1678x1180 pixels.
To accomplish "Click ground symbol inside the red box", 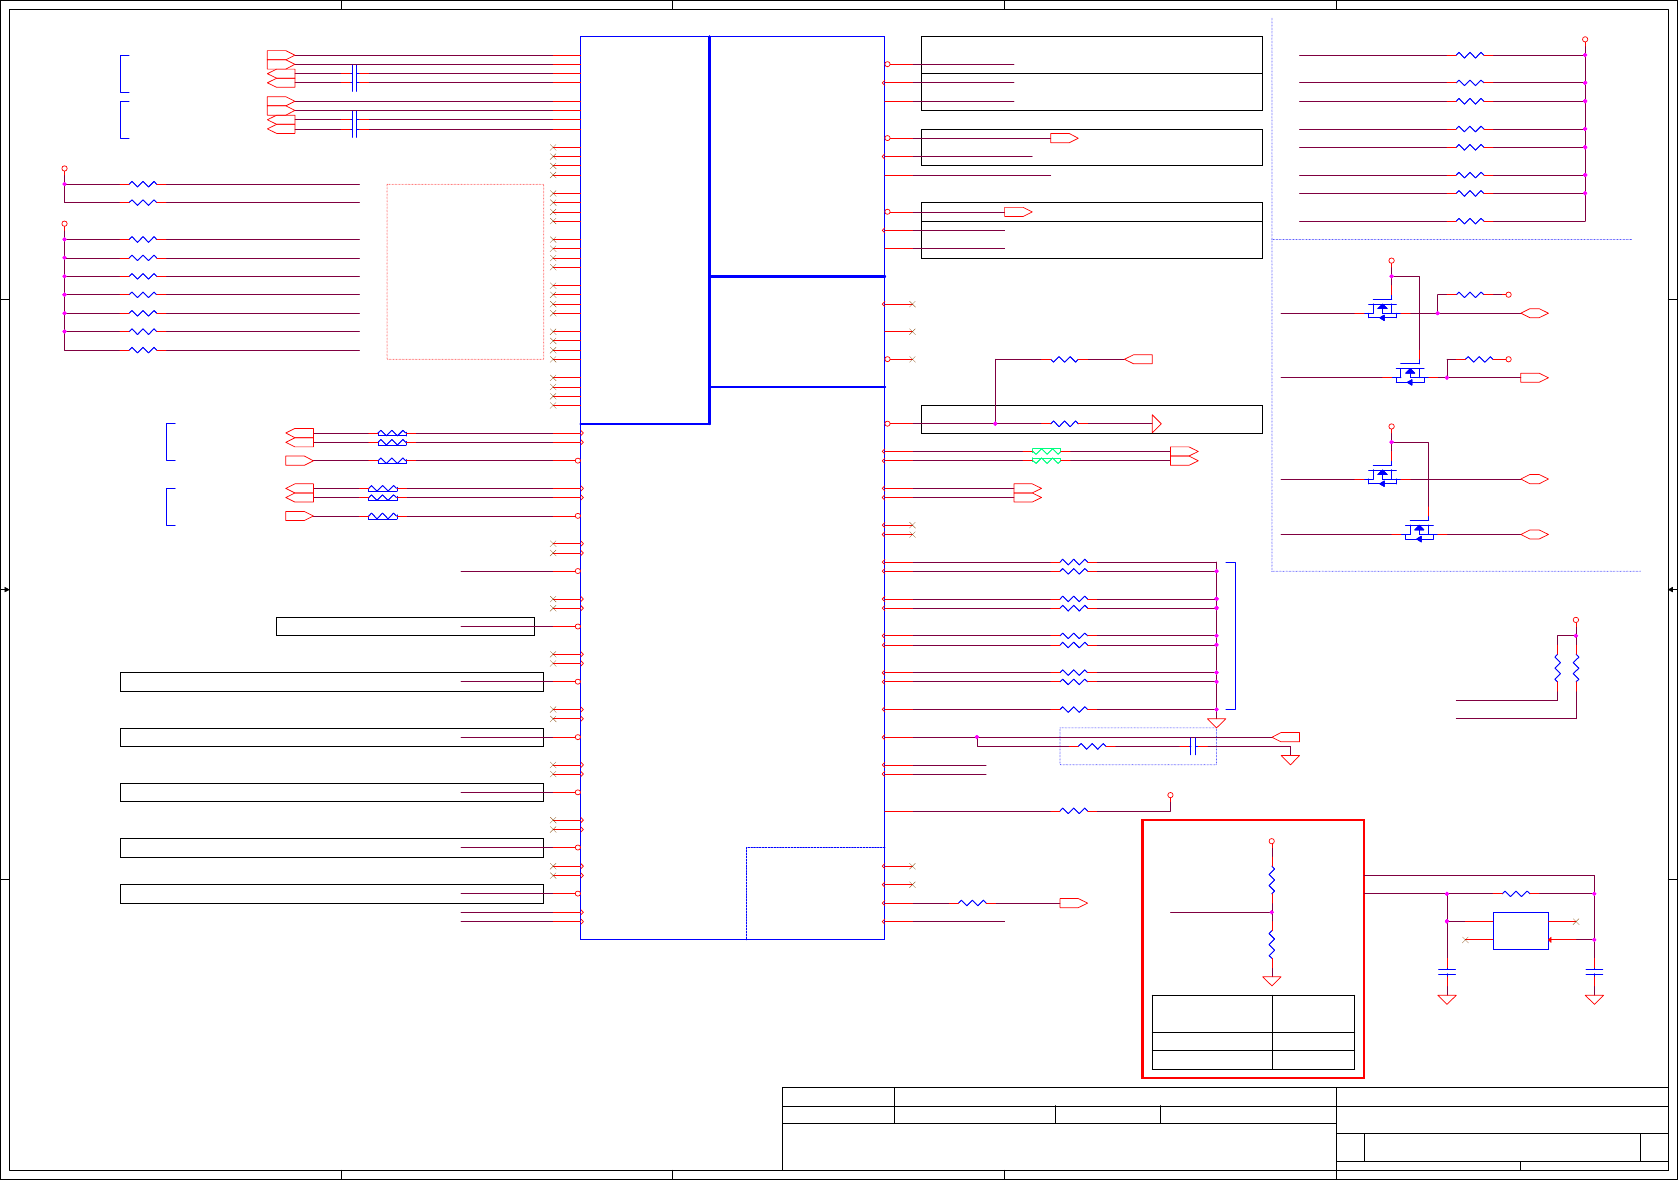I will tap(1272, 981).
